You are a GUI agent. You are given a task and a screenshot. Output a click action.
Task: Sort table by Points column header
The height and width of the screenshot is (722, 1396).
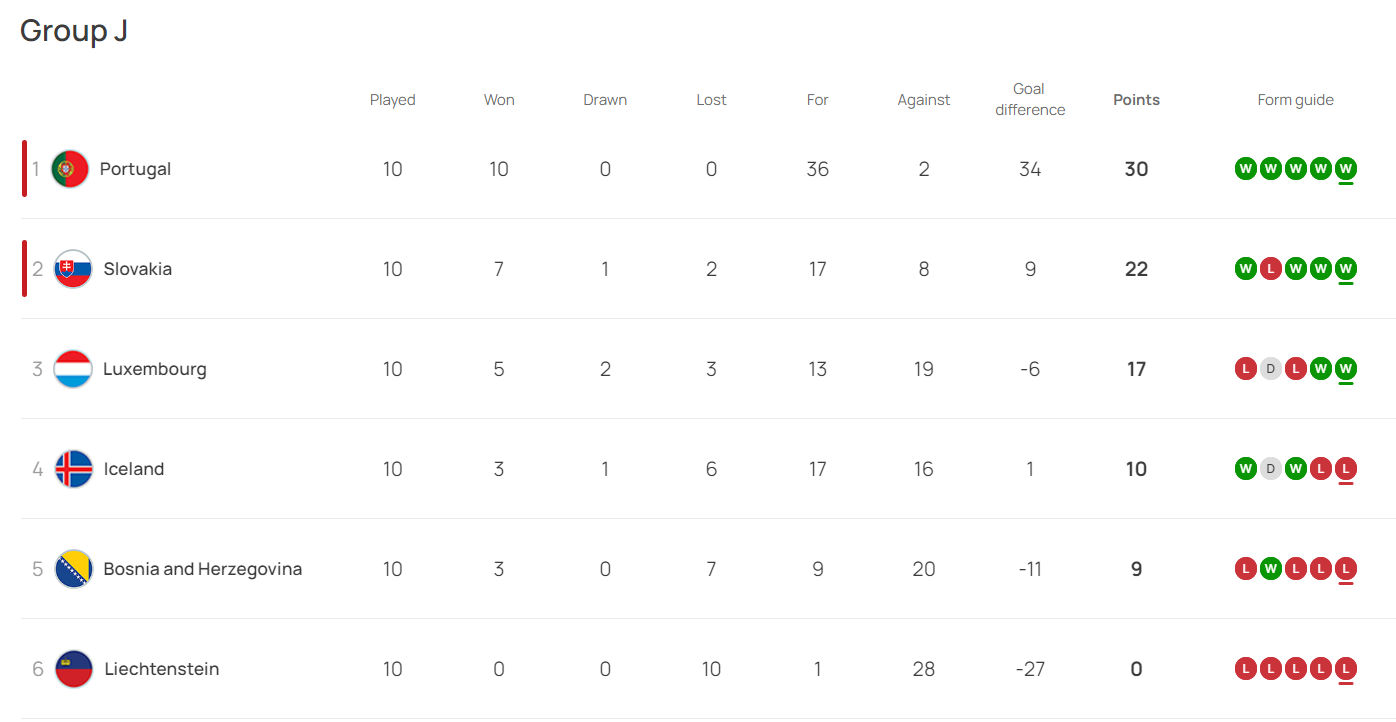coord(1136,100)
